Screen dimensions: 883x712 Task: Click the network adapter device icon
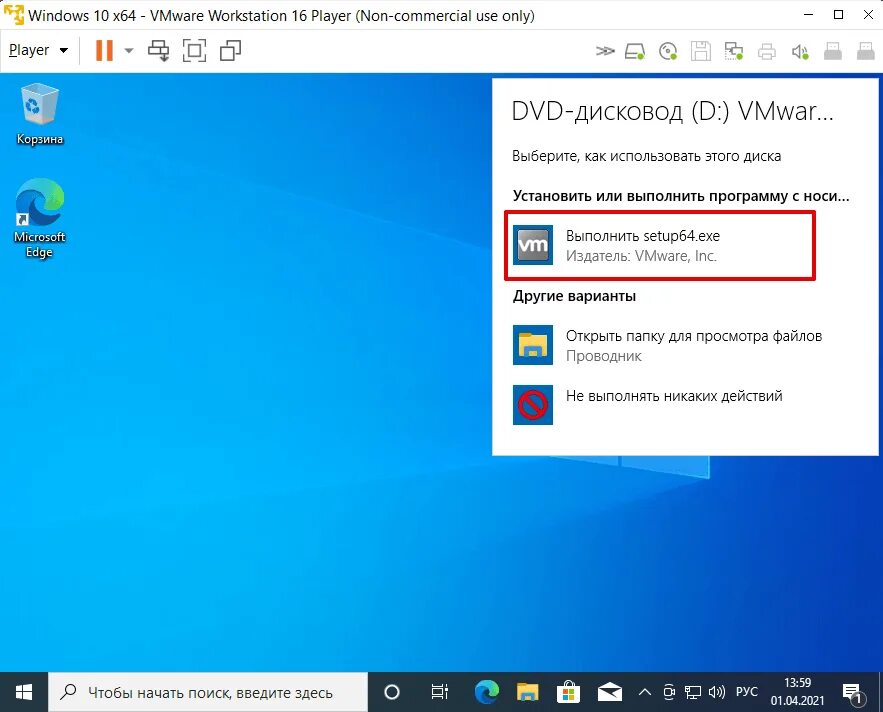(x=734, y=51)
